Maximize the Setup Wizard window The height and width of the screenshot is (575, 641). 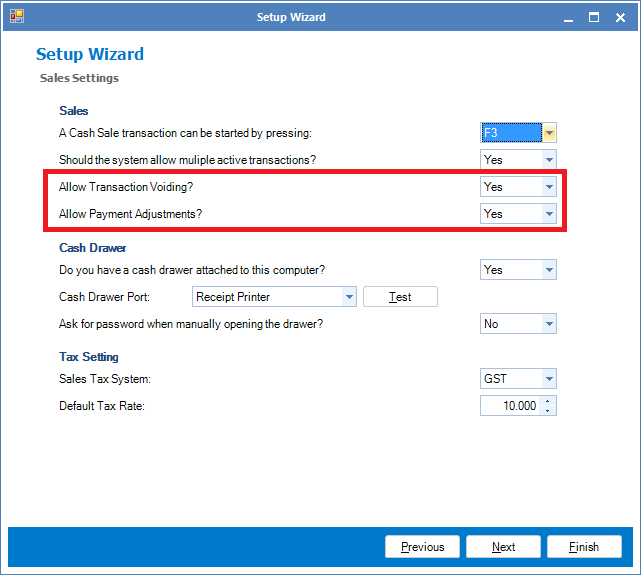594,17
